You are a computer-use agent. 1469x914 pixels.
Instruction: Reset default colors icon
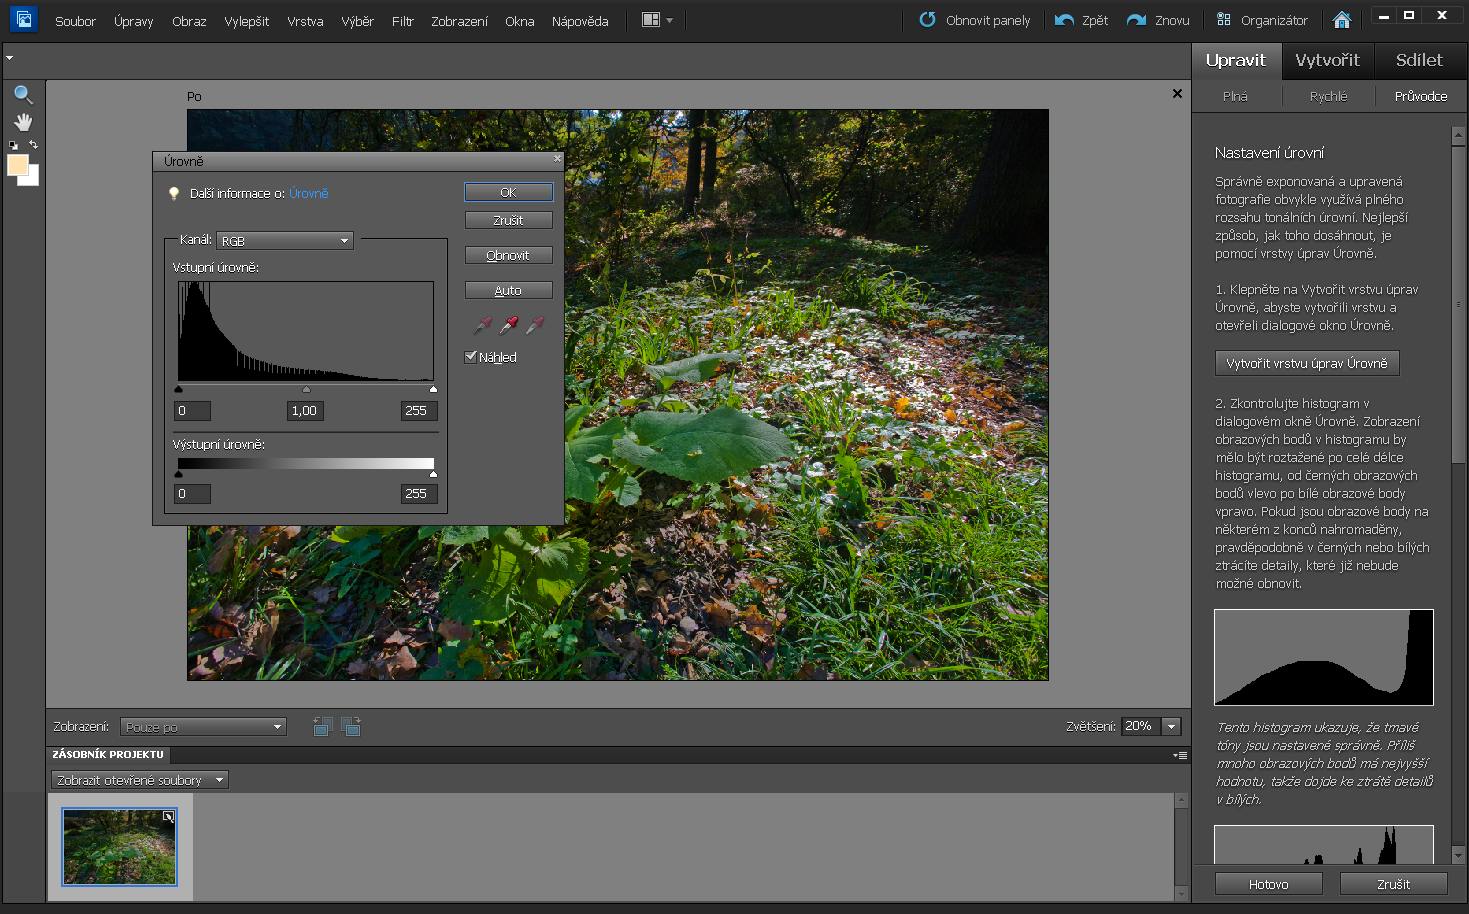coord(13,145)
